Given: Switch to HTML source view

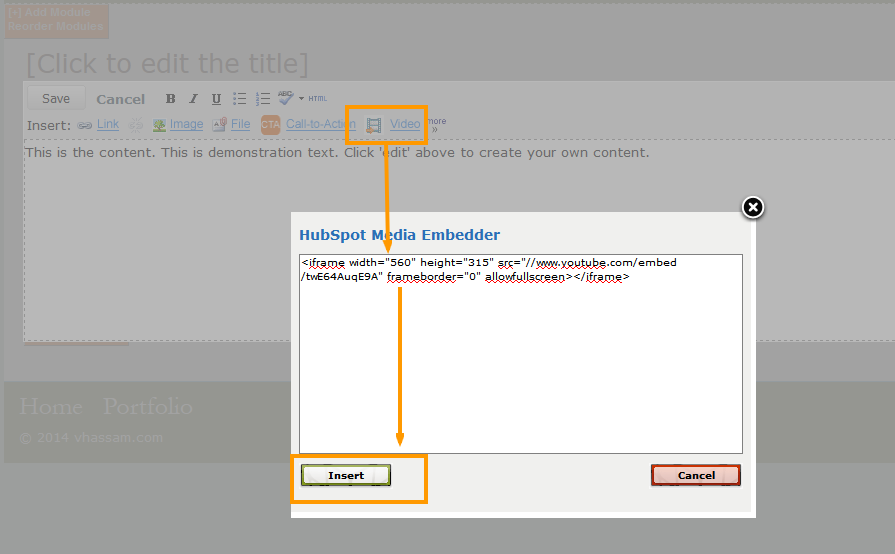Looking at the screenshot, I should (318, 99).
